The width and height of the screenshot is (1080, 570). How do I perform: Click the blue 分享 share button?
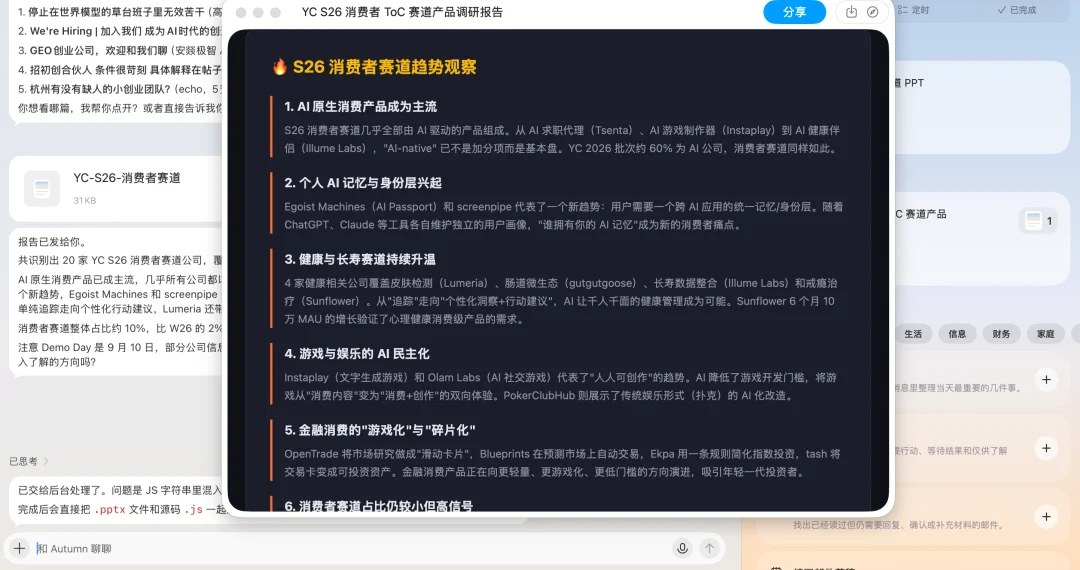(x=794, y=12)
